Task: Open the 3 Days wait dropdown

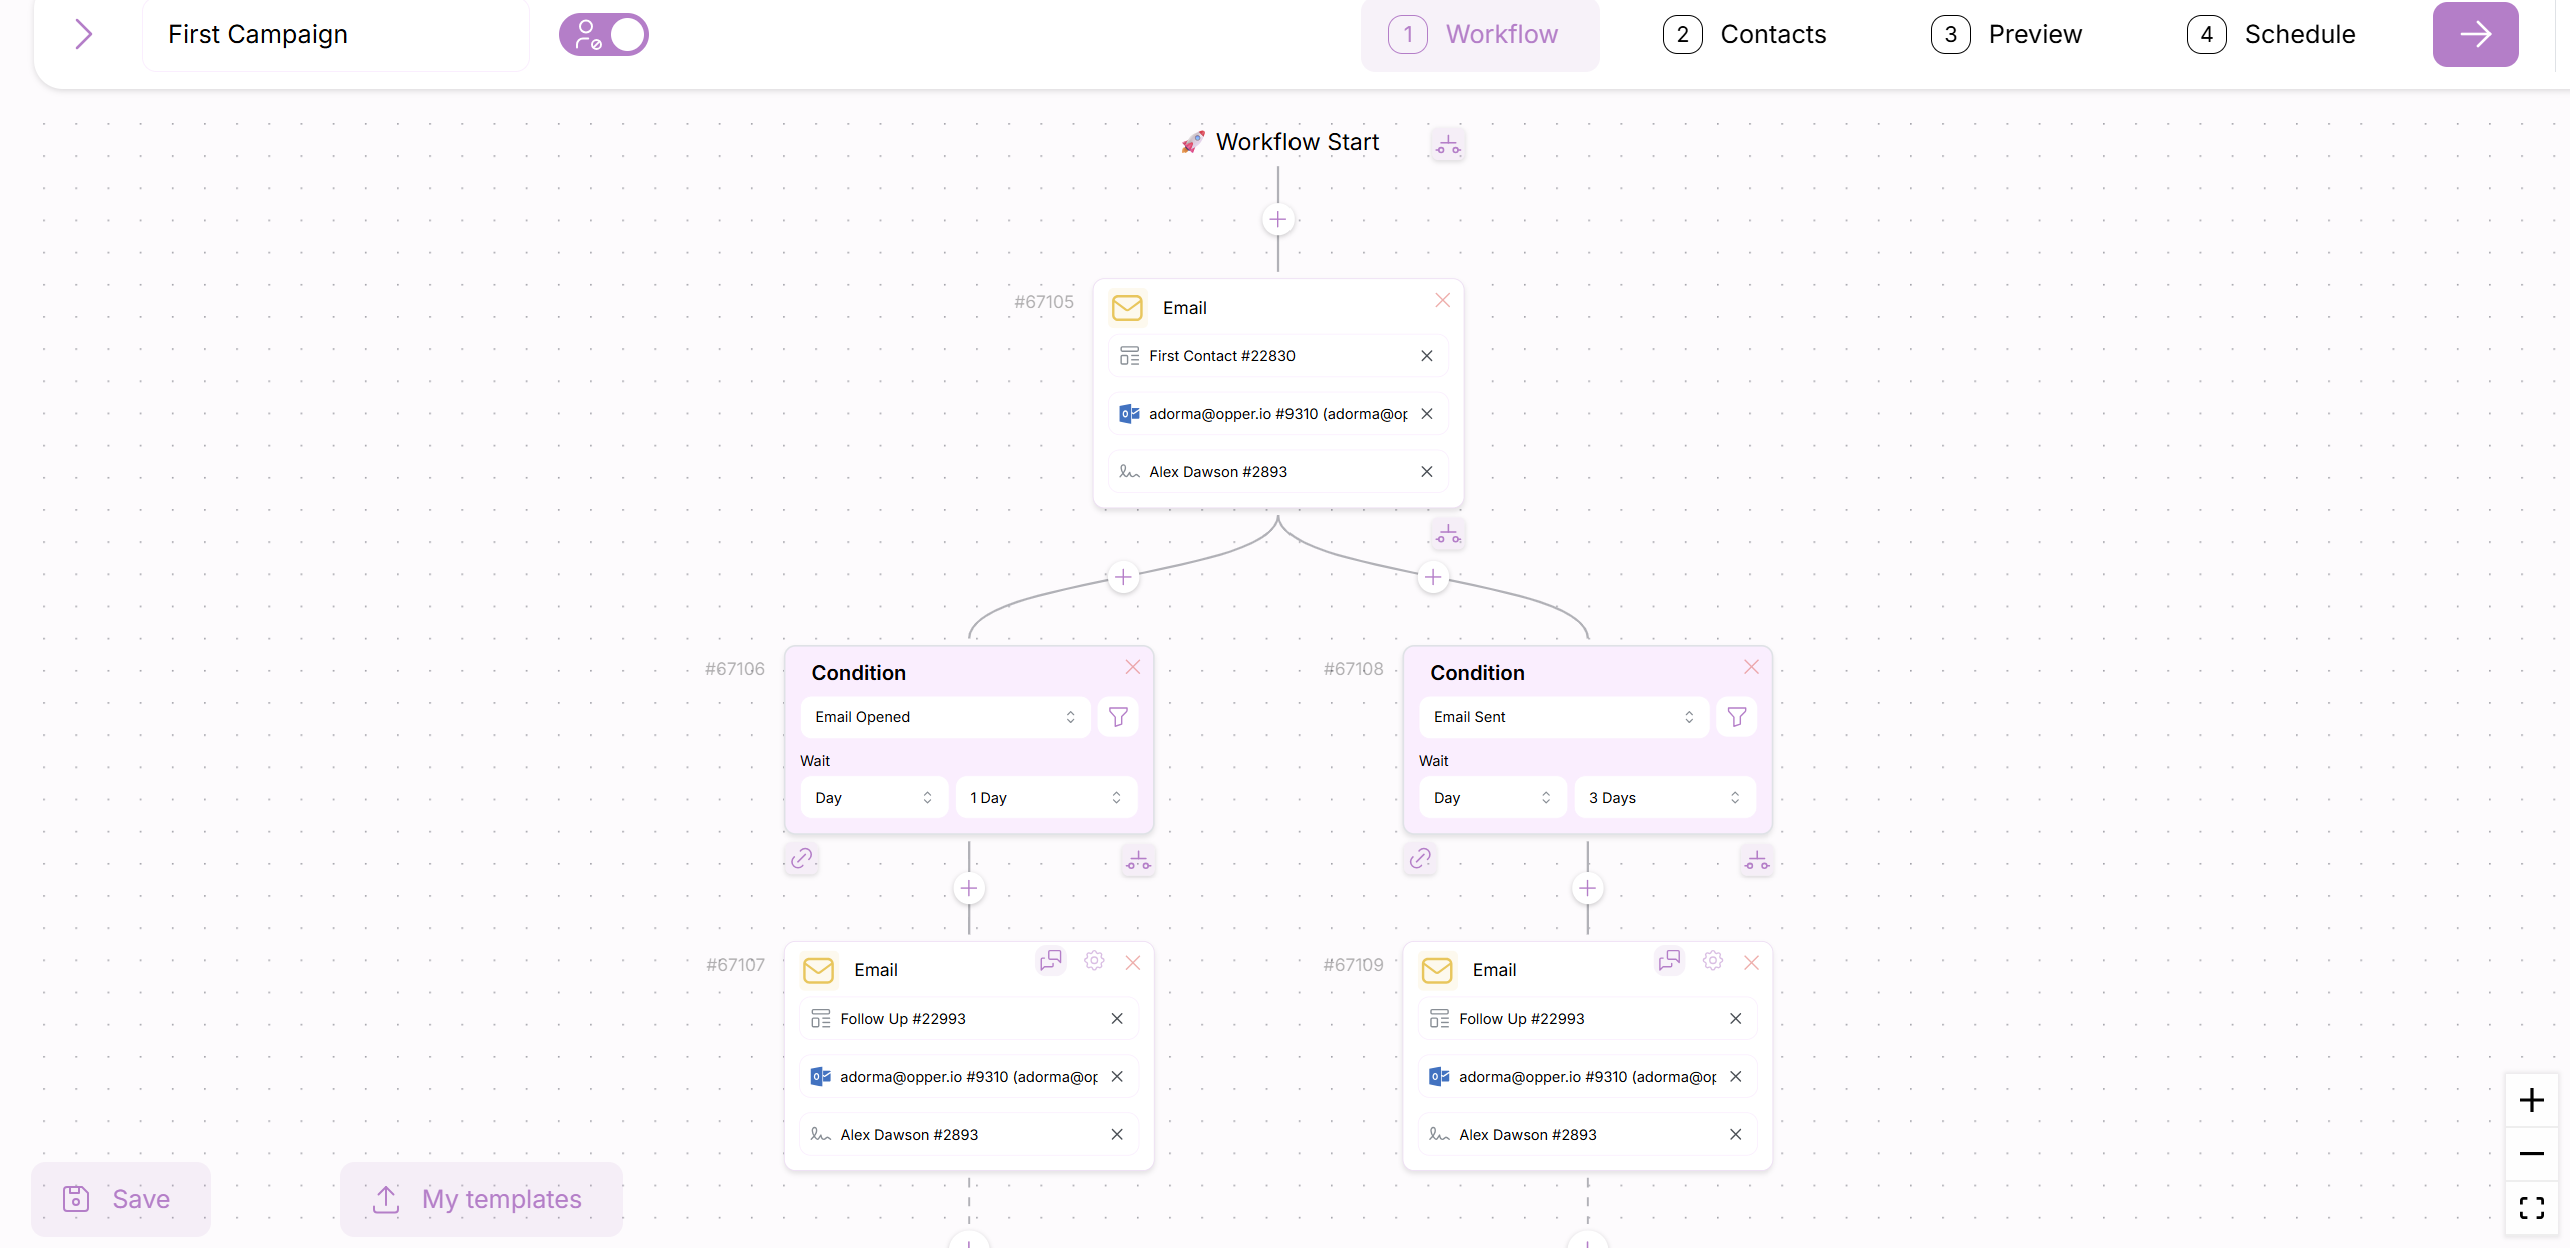Action: pos(1663,798)
